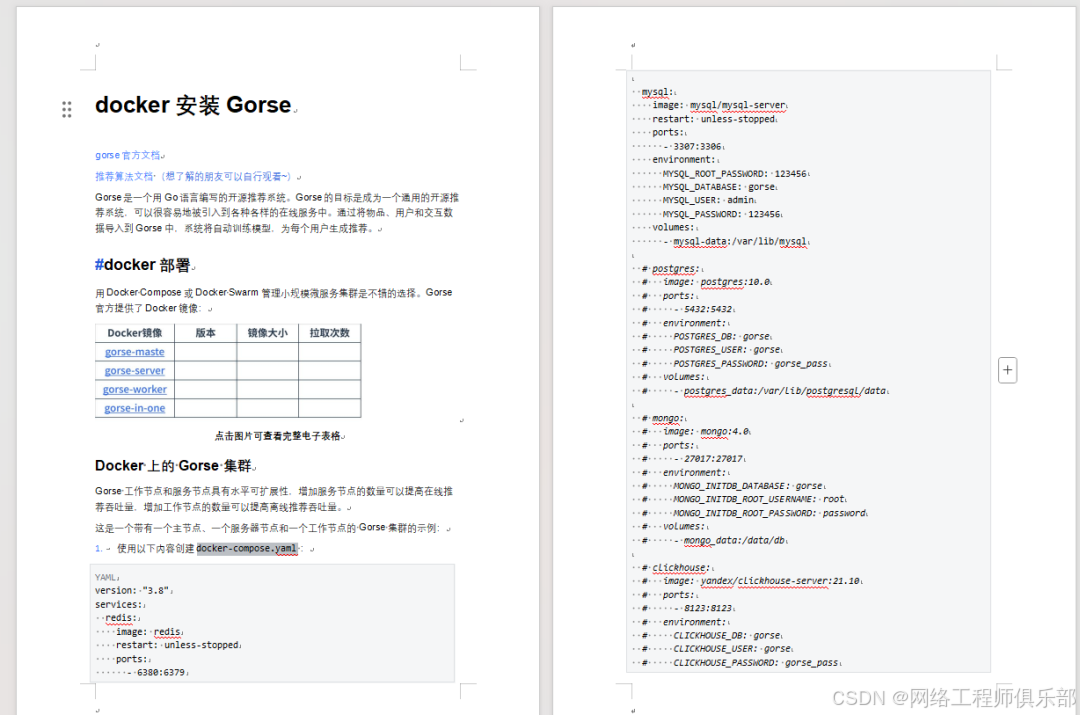Click the services: code line
The width and height of the screenshot is (1080, 715).
click(120, 605)
